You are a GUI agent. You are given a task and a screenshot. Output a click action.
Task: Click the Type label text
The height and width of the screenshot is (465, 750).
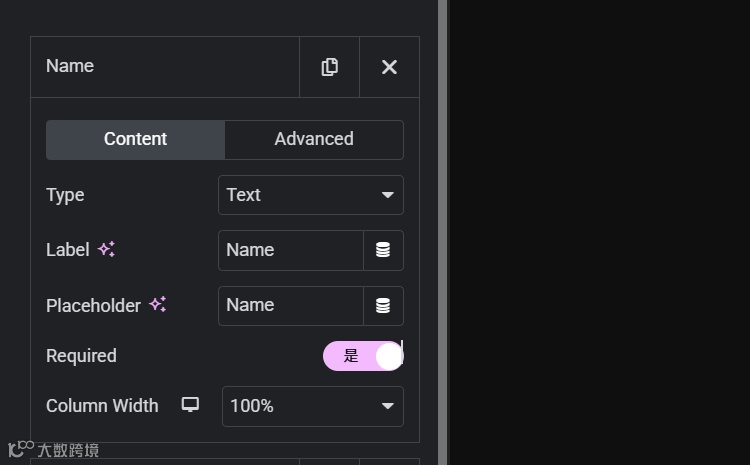[65, 195]
